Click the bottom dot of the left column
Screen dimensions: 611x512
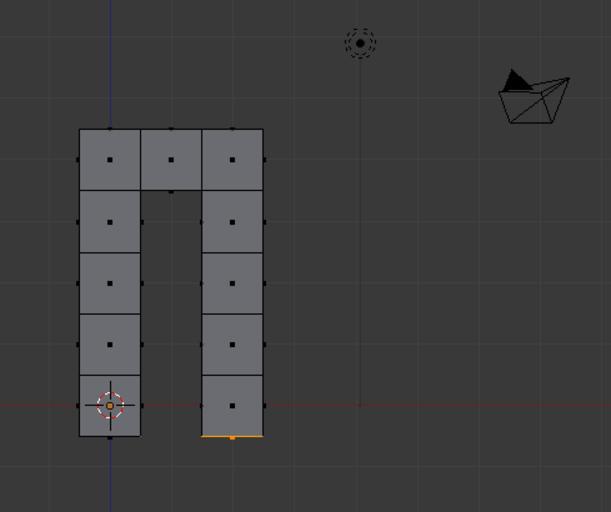point(110,437)
